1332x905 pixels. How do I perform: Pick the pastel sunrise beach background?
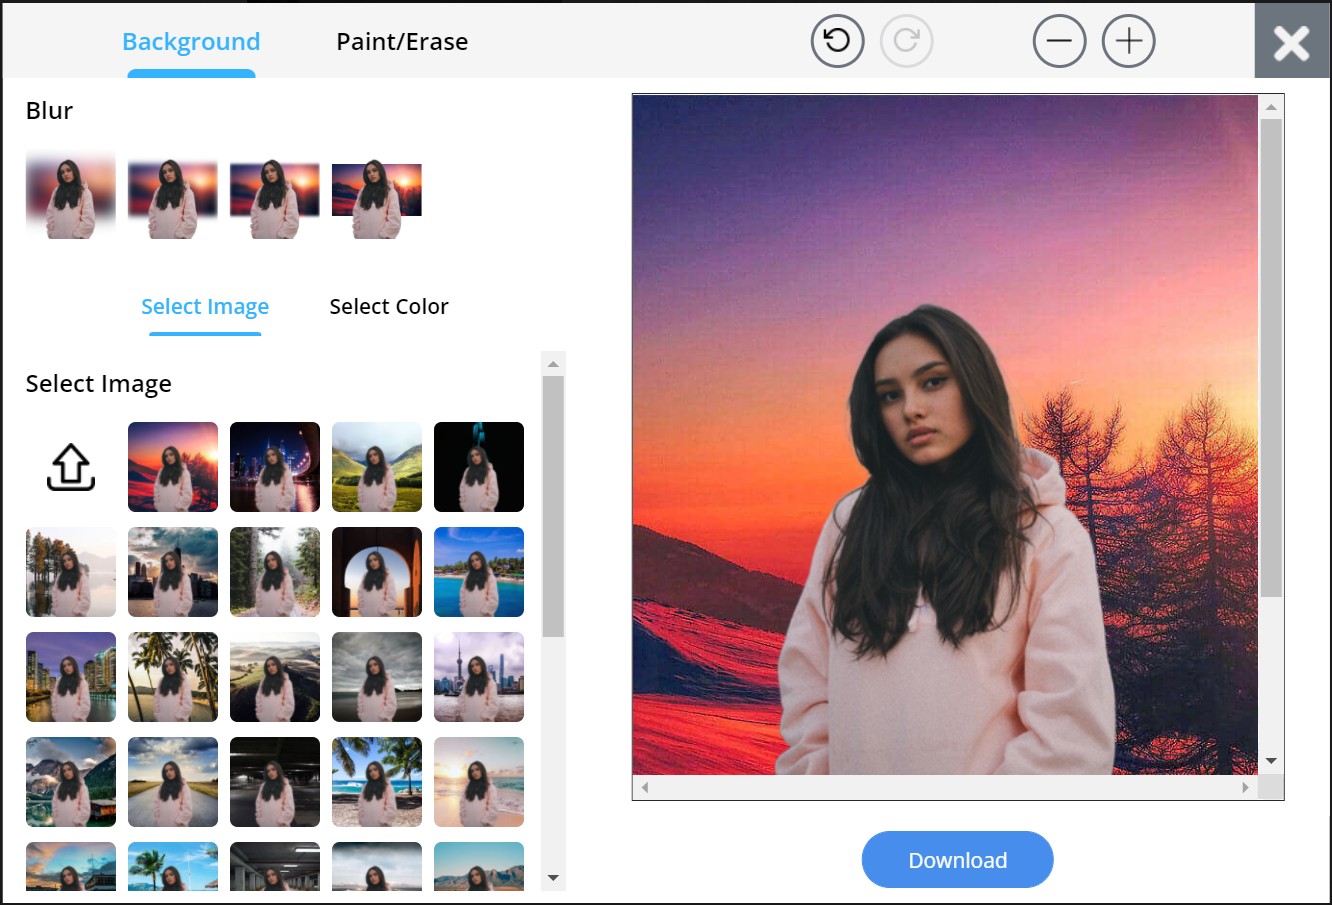pyautogui.click(x=479, y=782)
